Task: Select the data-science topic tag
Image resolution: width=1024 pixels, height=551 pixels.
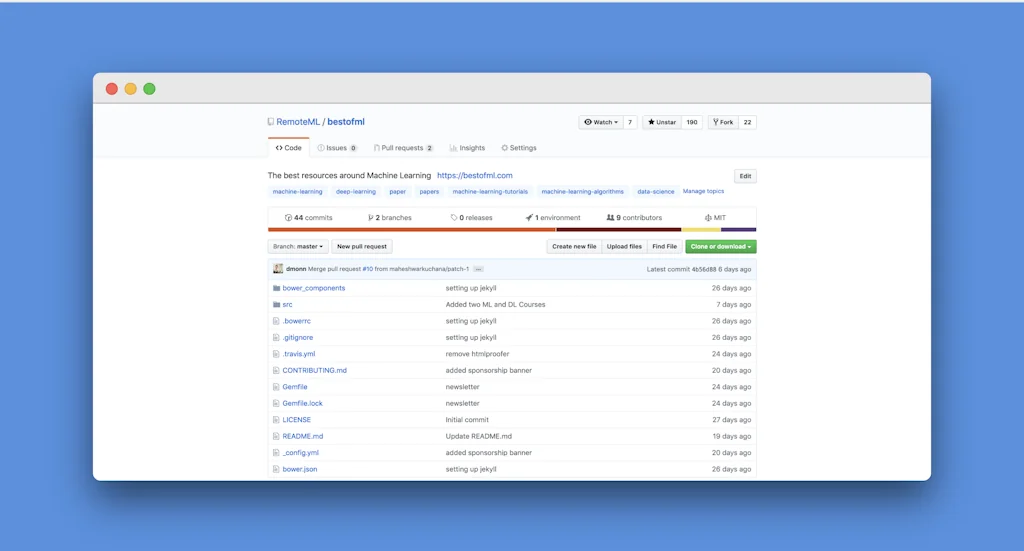Action: coord(656,192)
